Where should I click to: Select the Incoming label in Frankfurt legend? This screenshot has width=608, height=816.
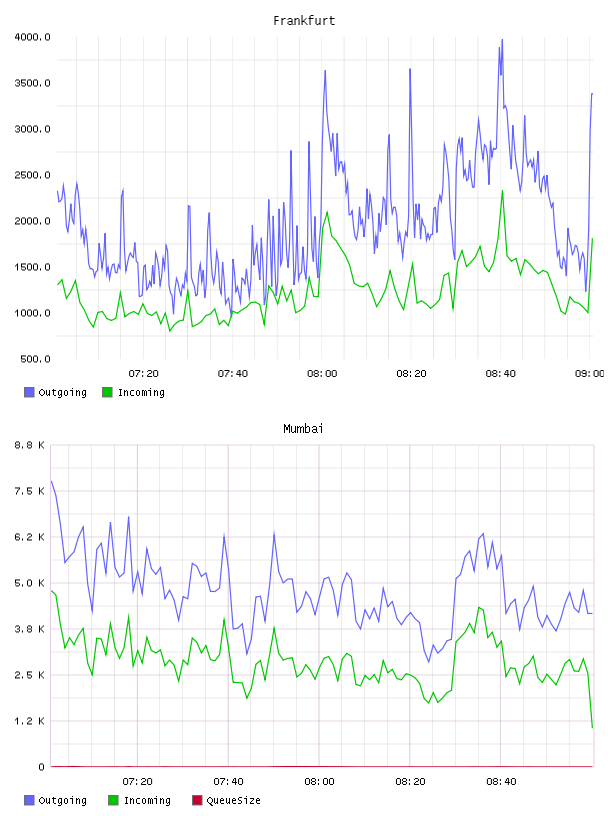pos(141,392)
